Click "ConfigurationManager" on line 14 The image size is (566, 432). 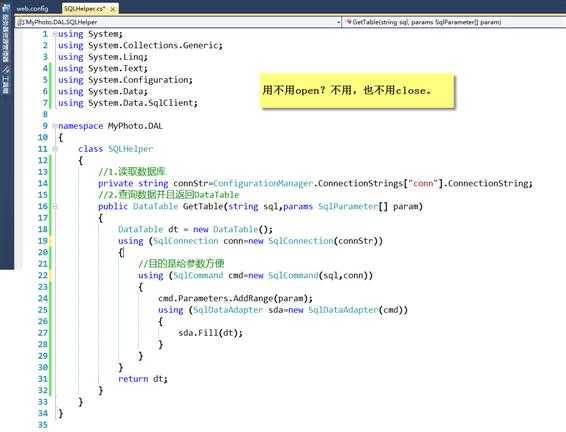(263, 183)
